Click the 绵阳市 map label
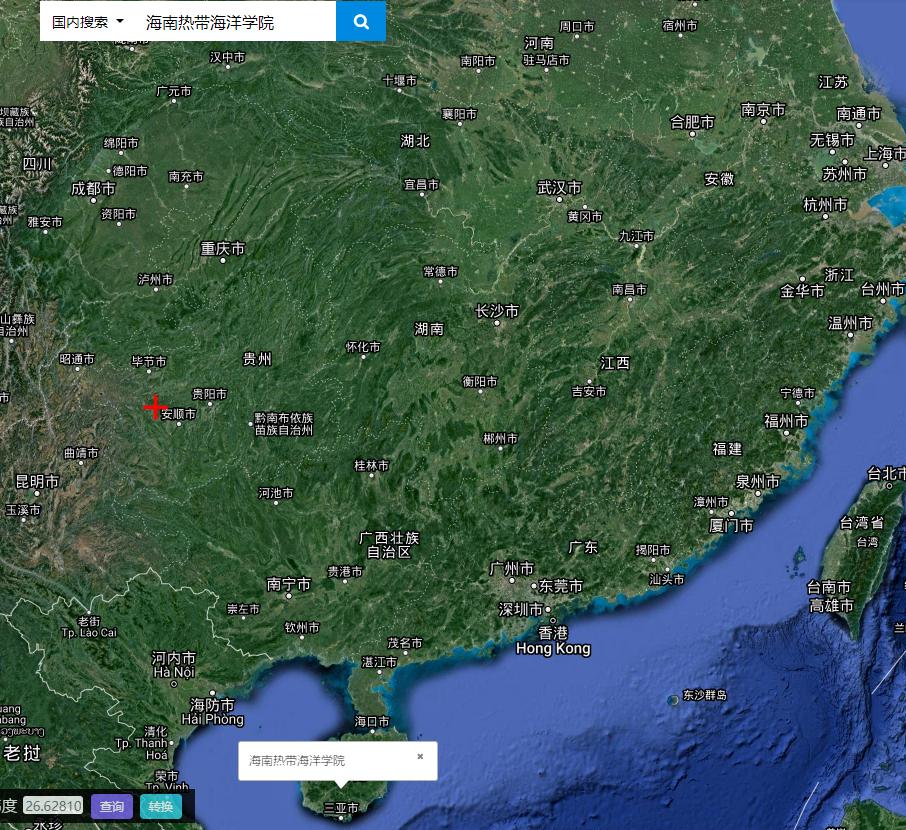906x830 pixels. pyautogui.click(x=121, y=143)
